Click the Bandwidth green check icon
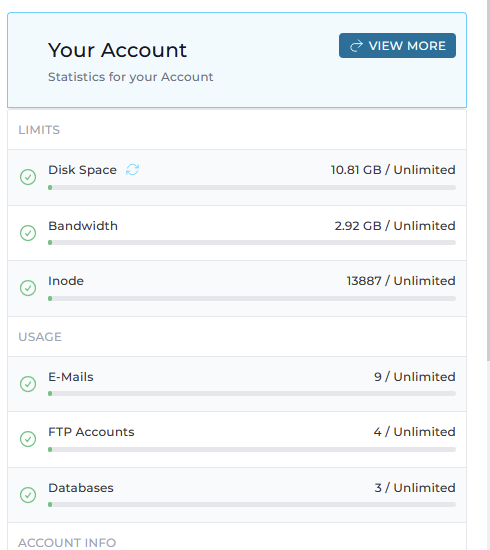This screenshot has height=550, width=490. click(28, 233)
